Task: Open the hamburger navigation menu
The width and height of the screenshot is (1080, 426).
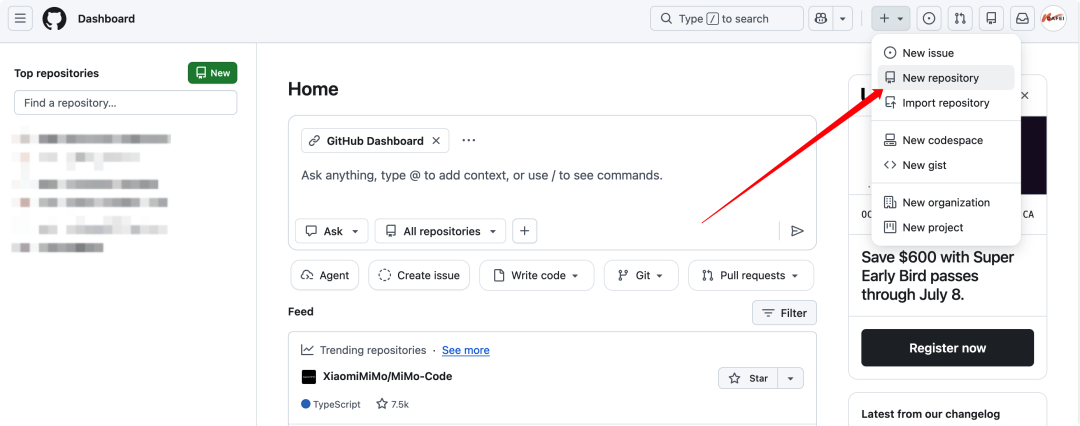Action: pyautogui.click(x=20, y=19)
